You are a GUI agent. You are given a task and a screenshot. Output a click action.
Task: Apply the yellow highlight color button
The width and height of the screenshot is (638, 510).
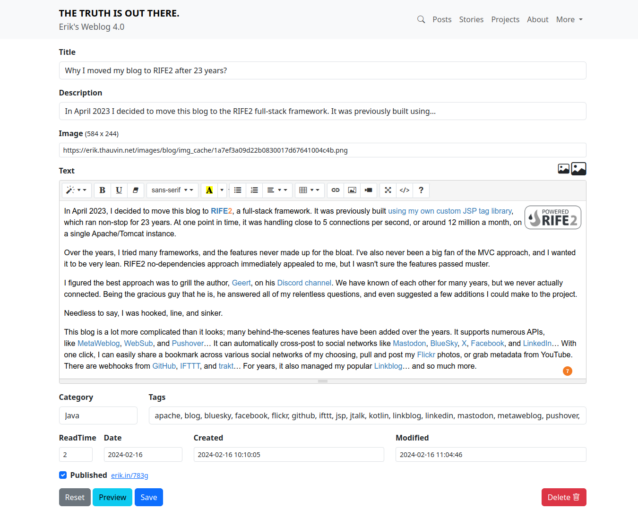pos(209,190)
